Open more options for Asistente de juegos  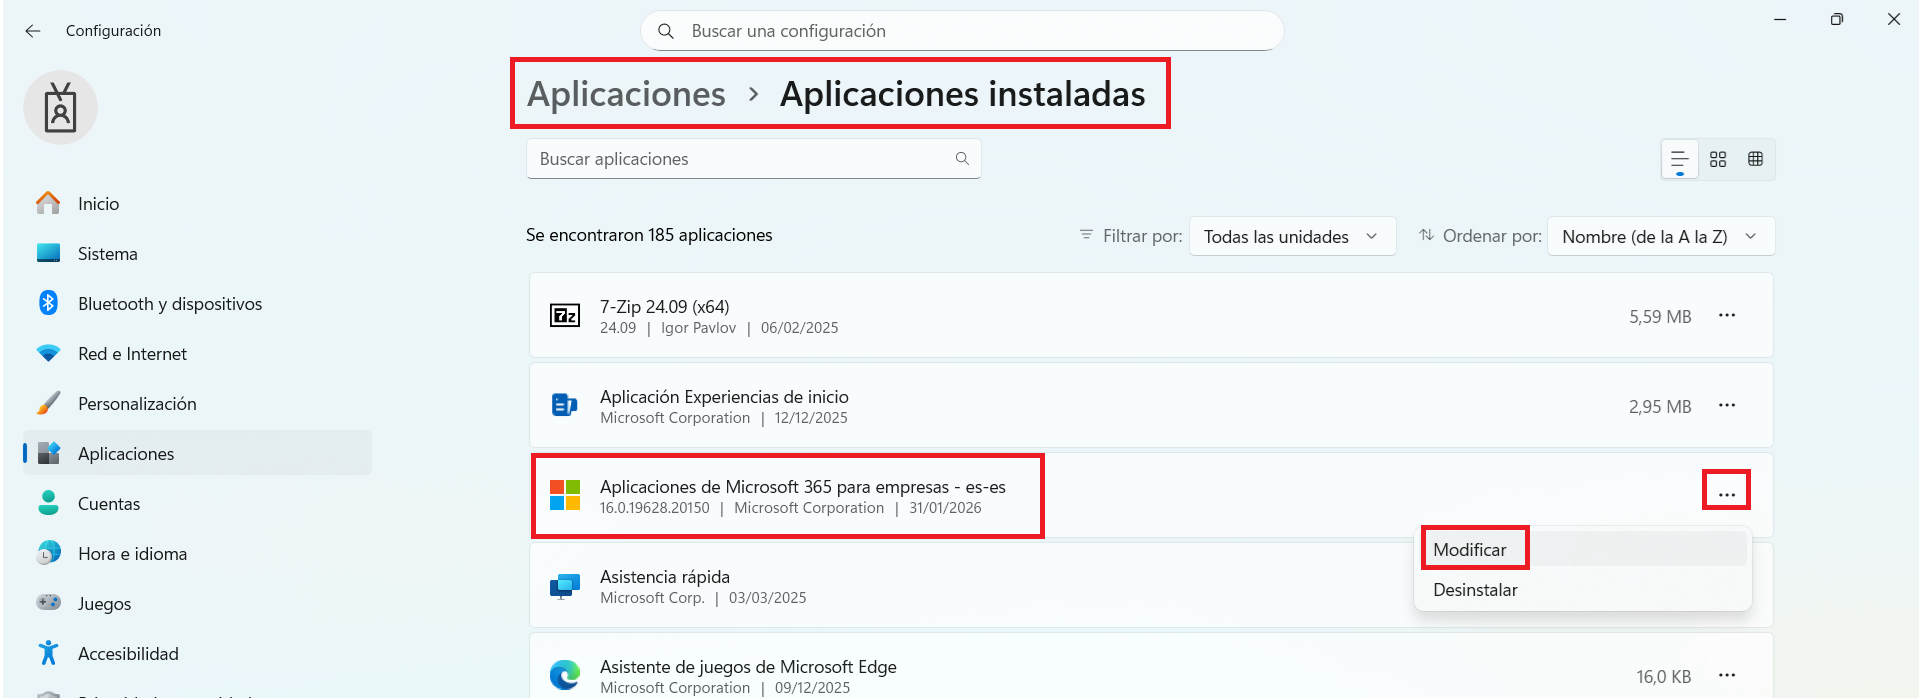pos(1726,676)
